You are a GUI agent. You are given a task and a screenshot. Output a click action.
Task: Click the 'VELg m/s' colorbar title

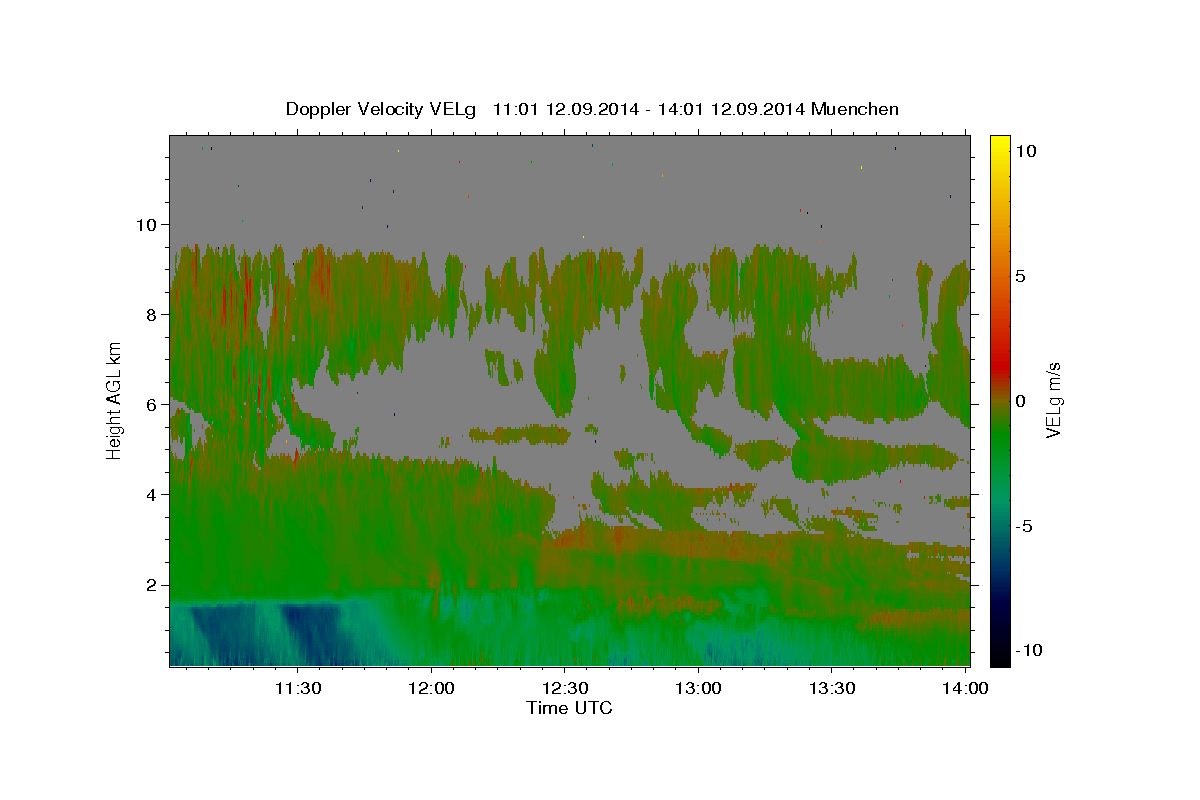click(x=1055, y=399)
